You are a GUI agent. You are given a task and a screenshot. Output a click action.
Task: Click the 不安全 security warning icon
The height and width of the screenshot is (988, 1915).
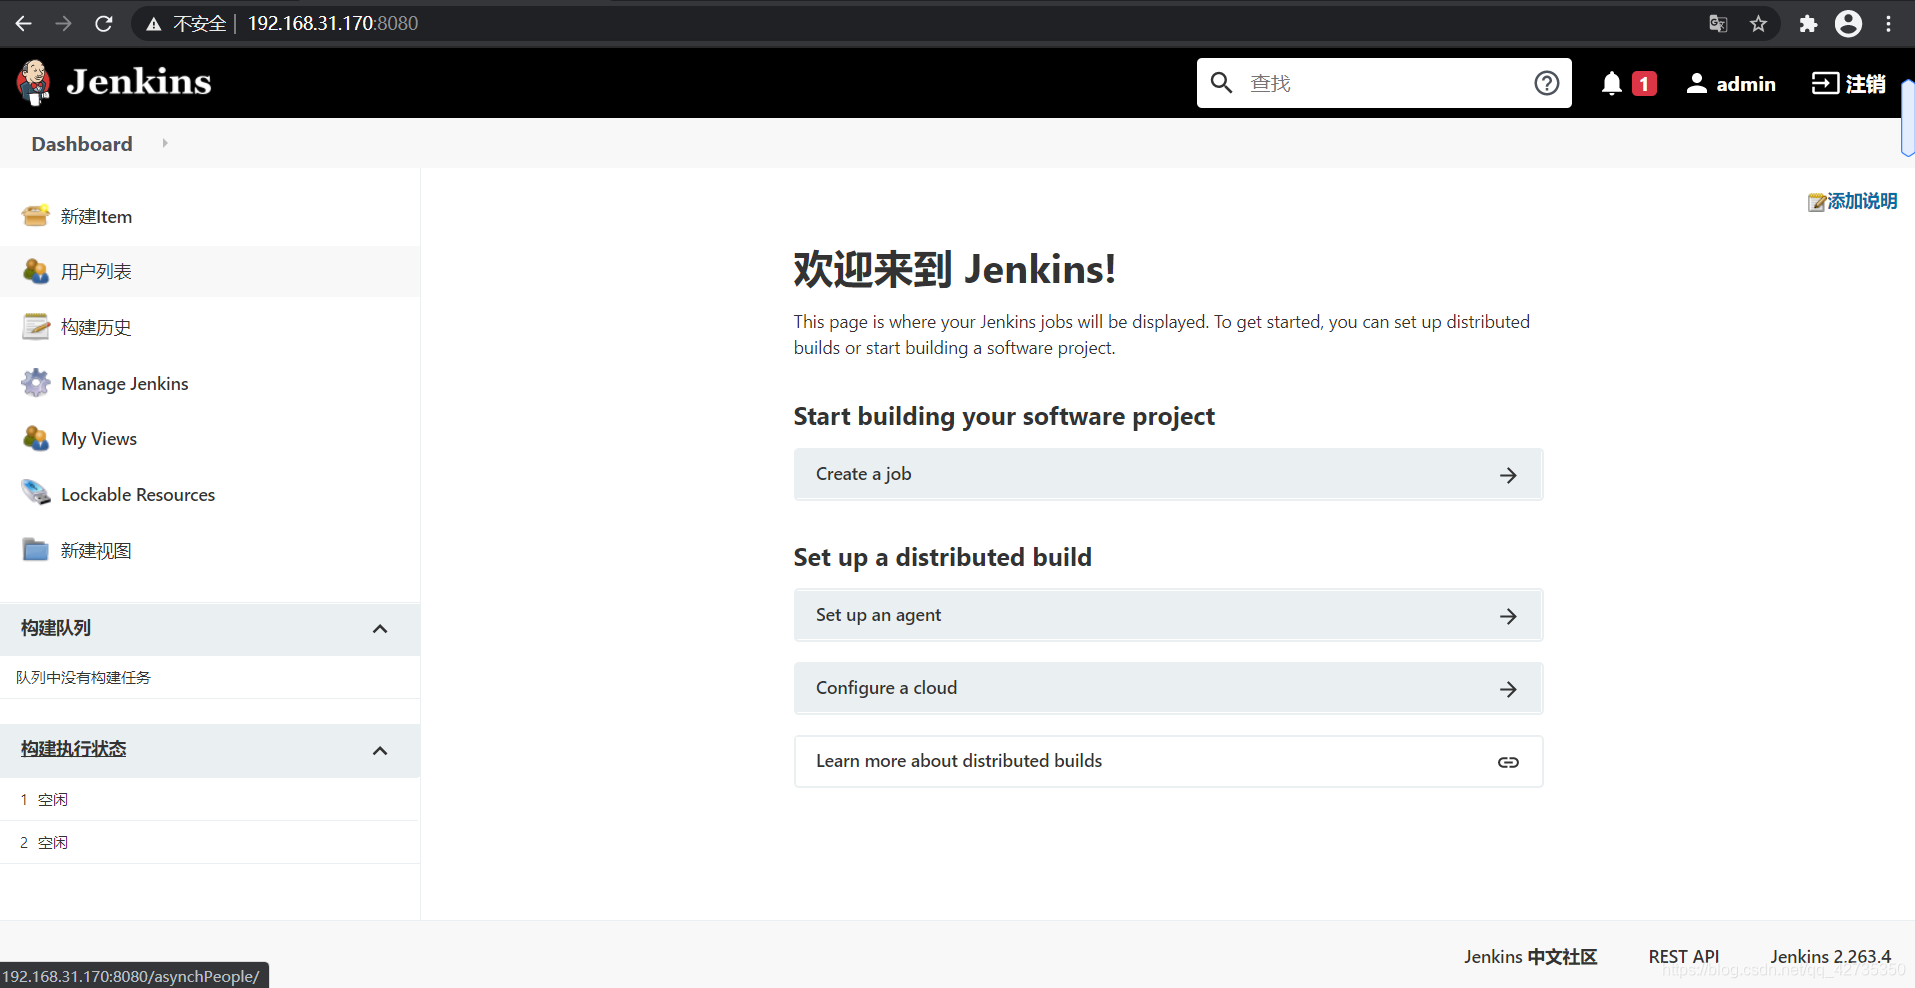[x=153, y=24]
